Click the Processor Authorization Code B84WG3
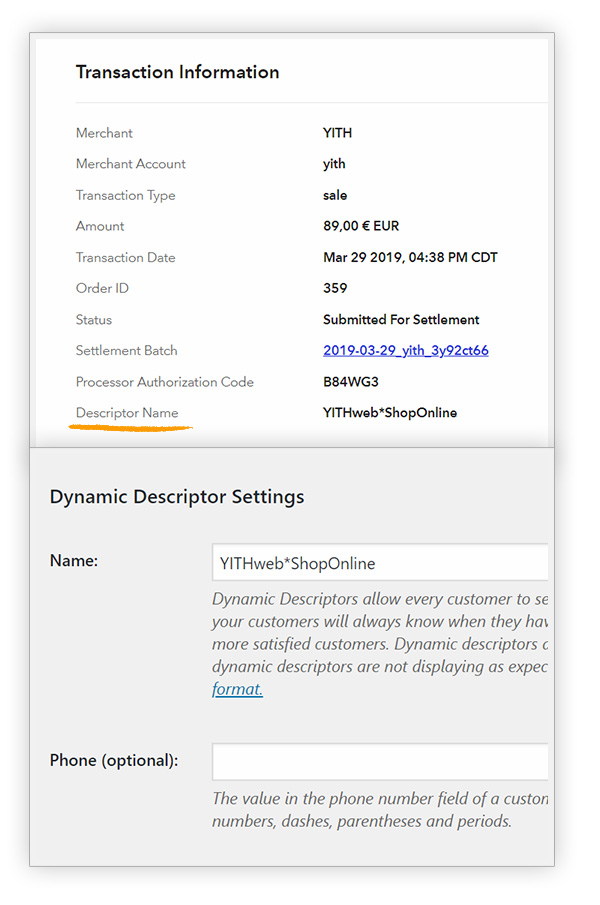The image size is (600, 905). 350,382
